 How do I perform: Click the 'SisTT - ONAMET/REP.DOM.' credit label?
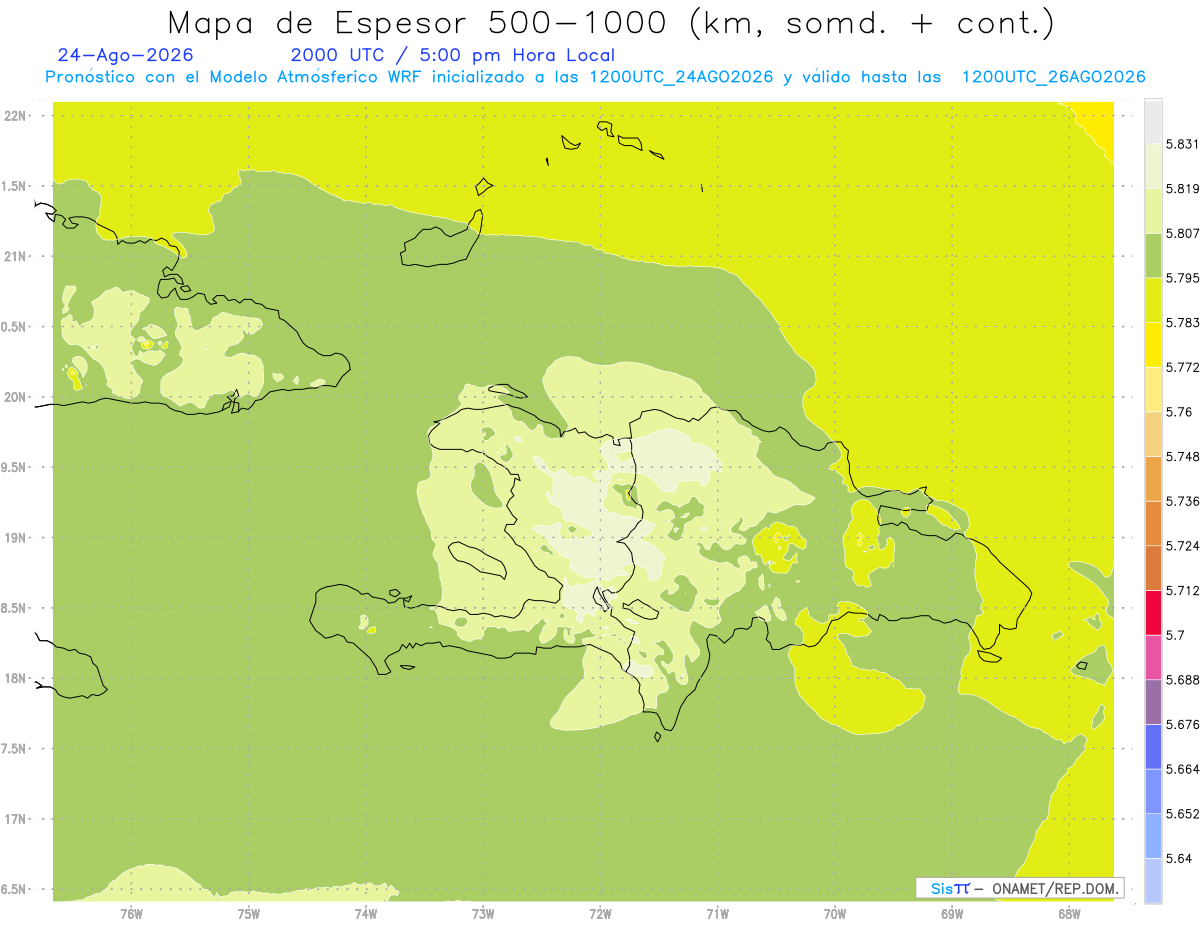(1019, 888)
